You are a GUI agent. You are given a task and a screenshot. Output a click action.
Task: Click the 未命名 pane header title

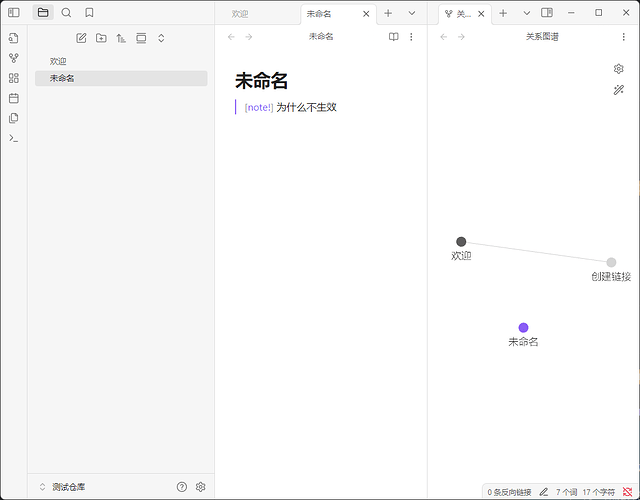321,37
